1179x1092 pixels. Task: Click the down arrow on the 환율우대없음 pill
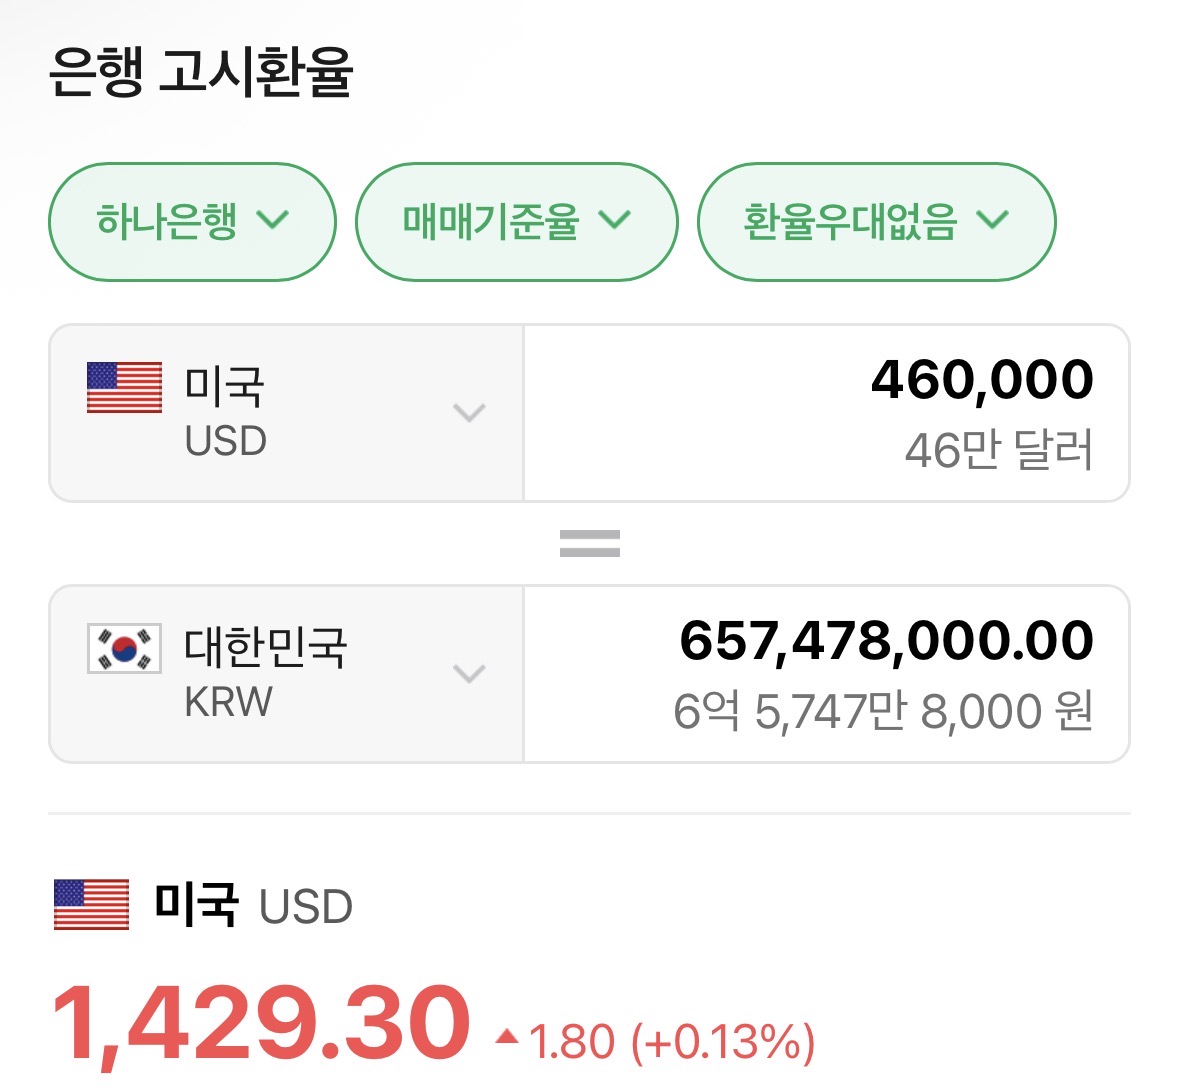pos(992,220)
